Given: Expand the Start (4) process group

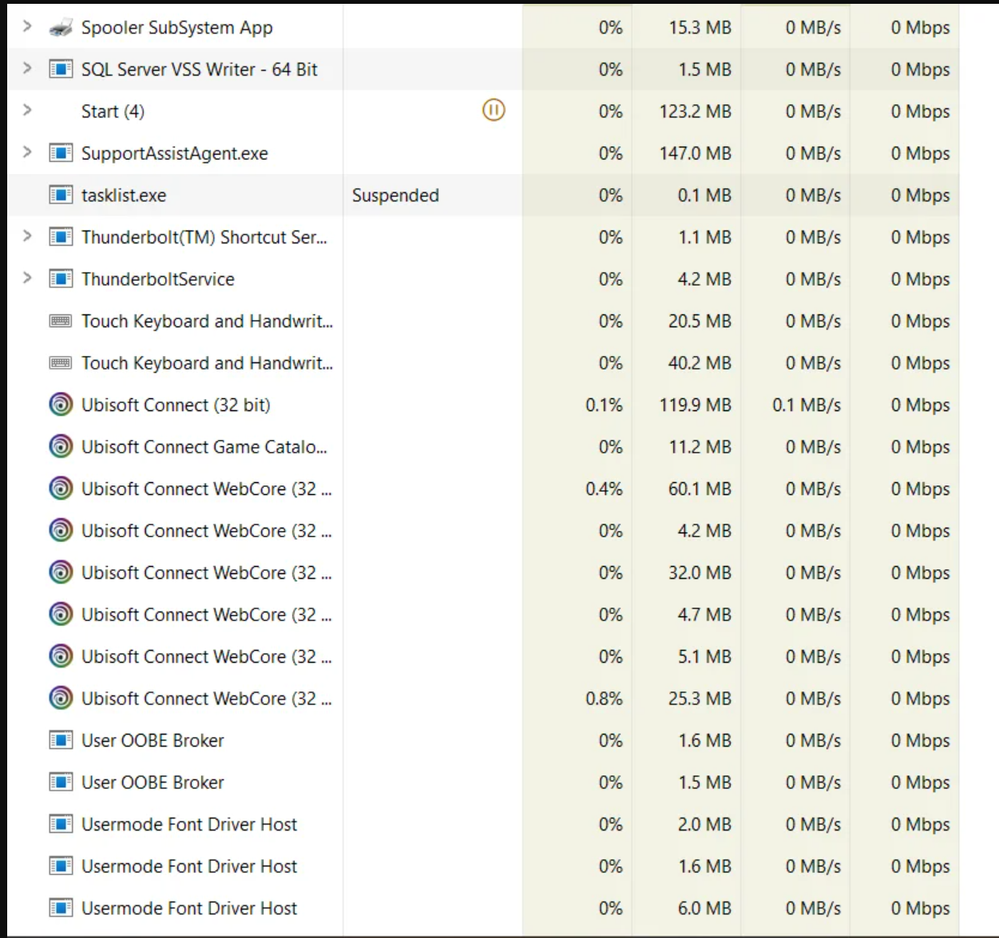Looking at the screenshot, I should point(27,111).
